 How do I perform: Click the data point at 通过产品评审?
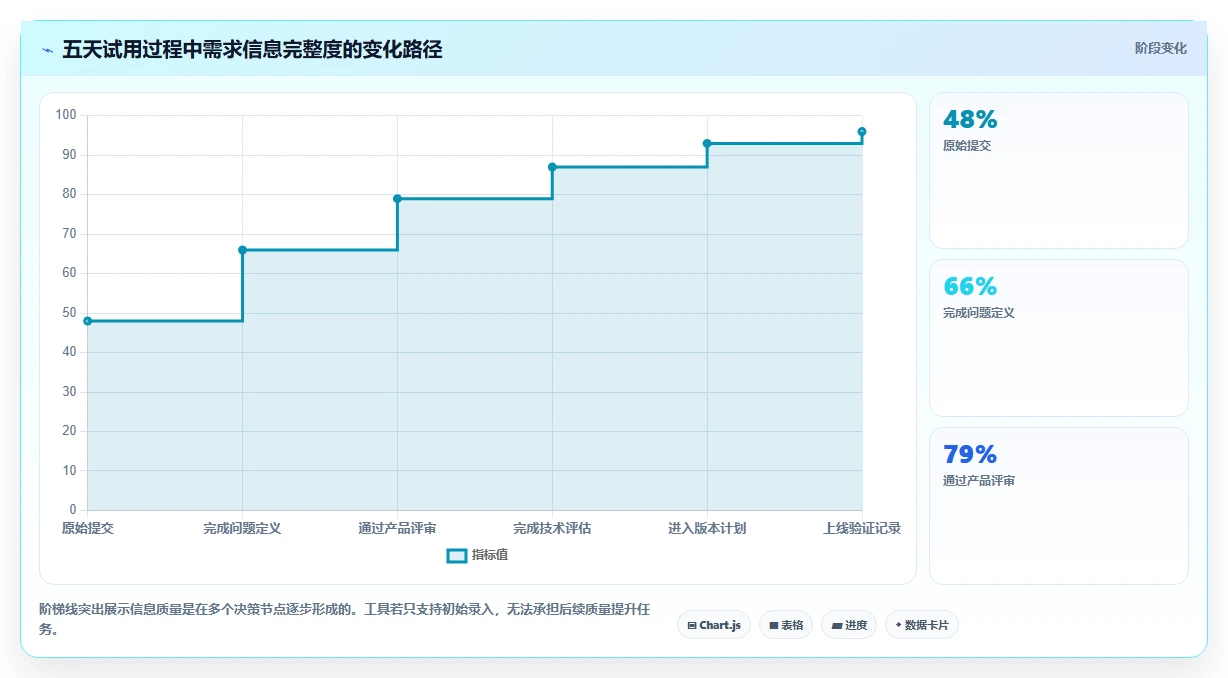coord(397,199)
